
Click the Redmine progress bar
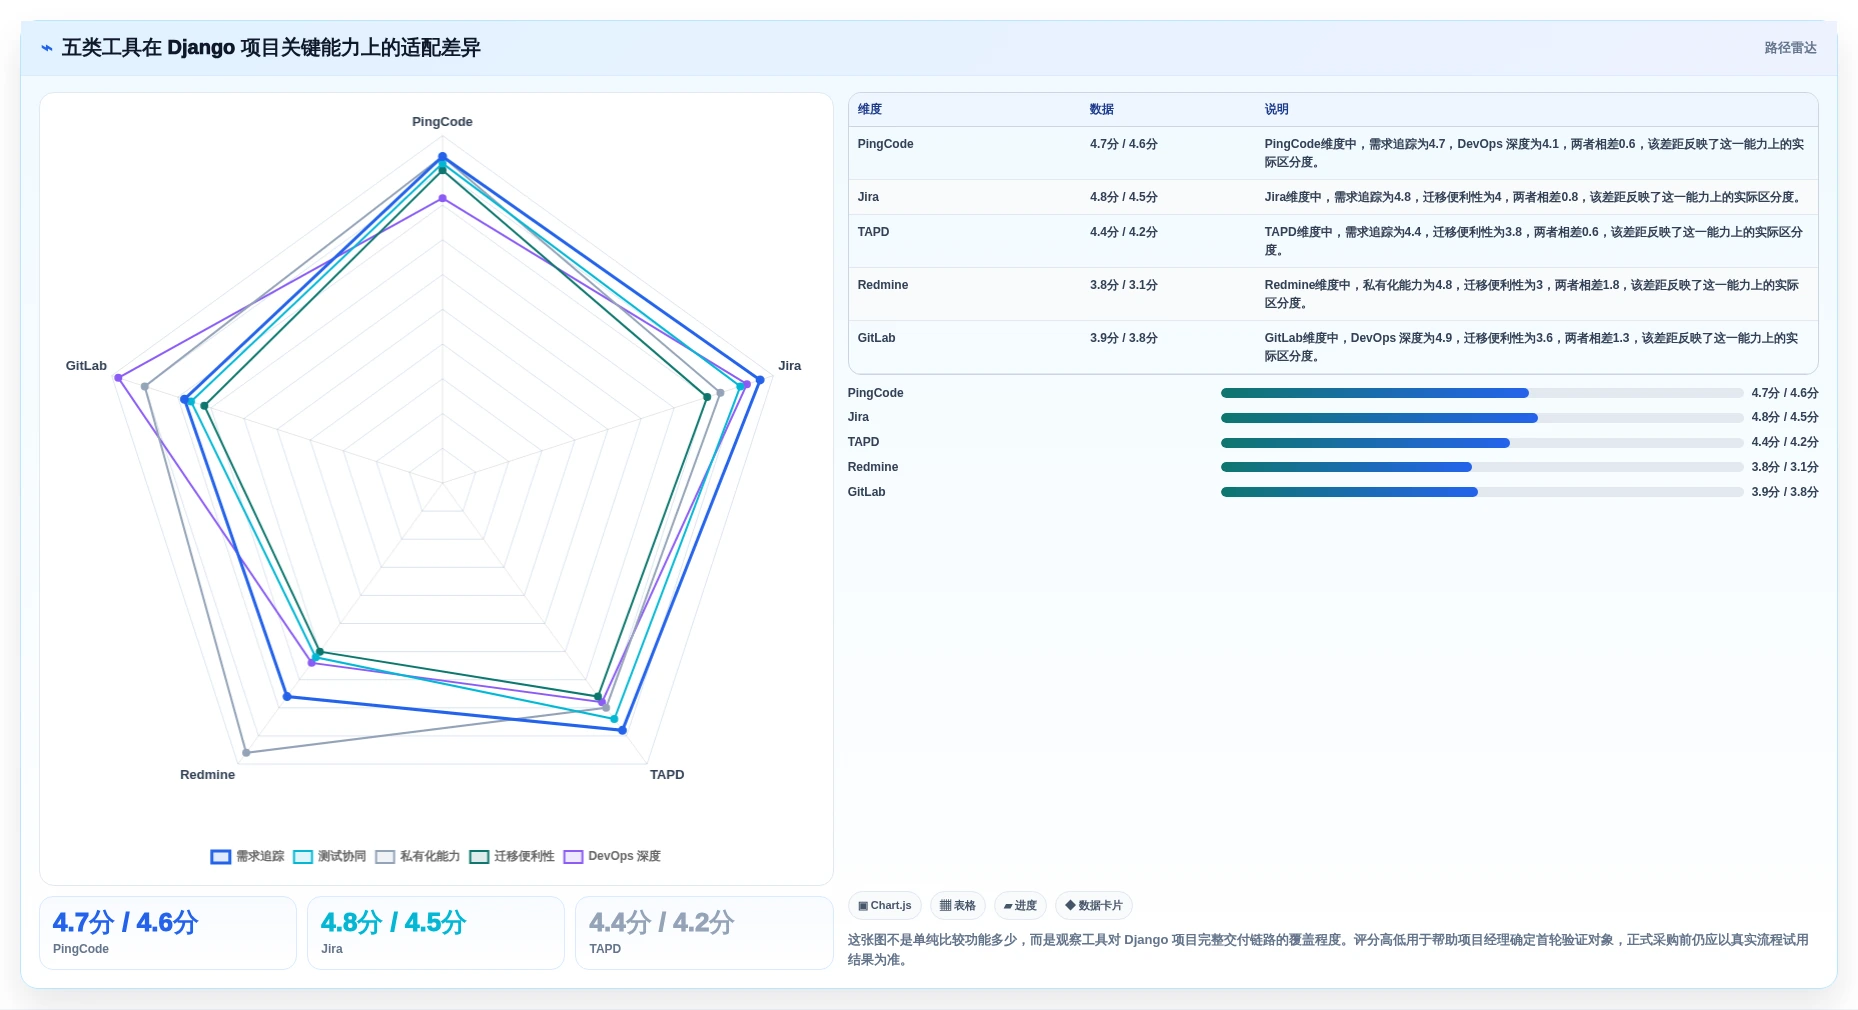pos(1482,467)
